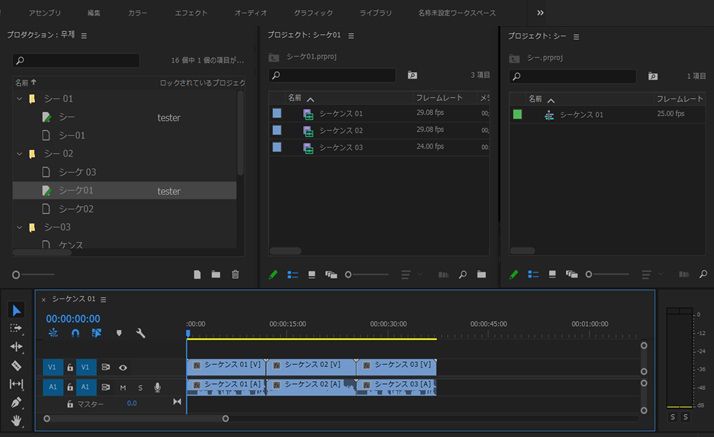Switch to the エフェクト workspace tab
The image size is (714, 437).
[x=191, y=13]
